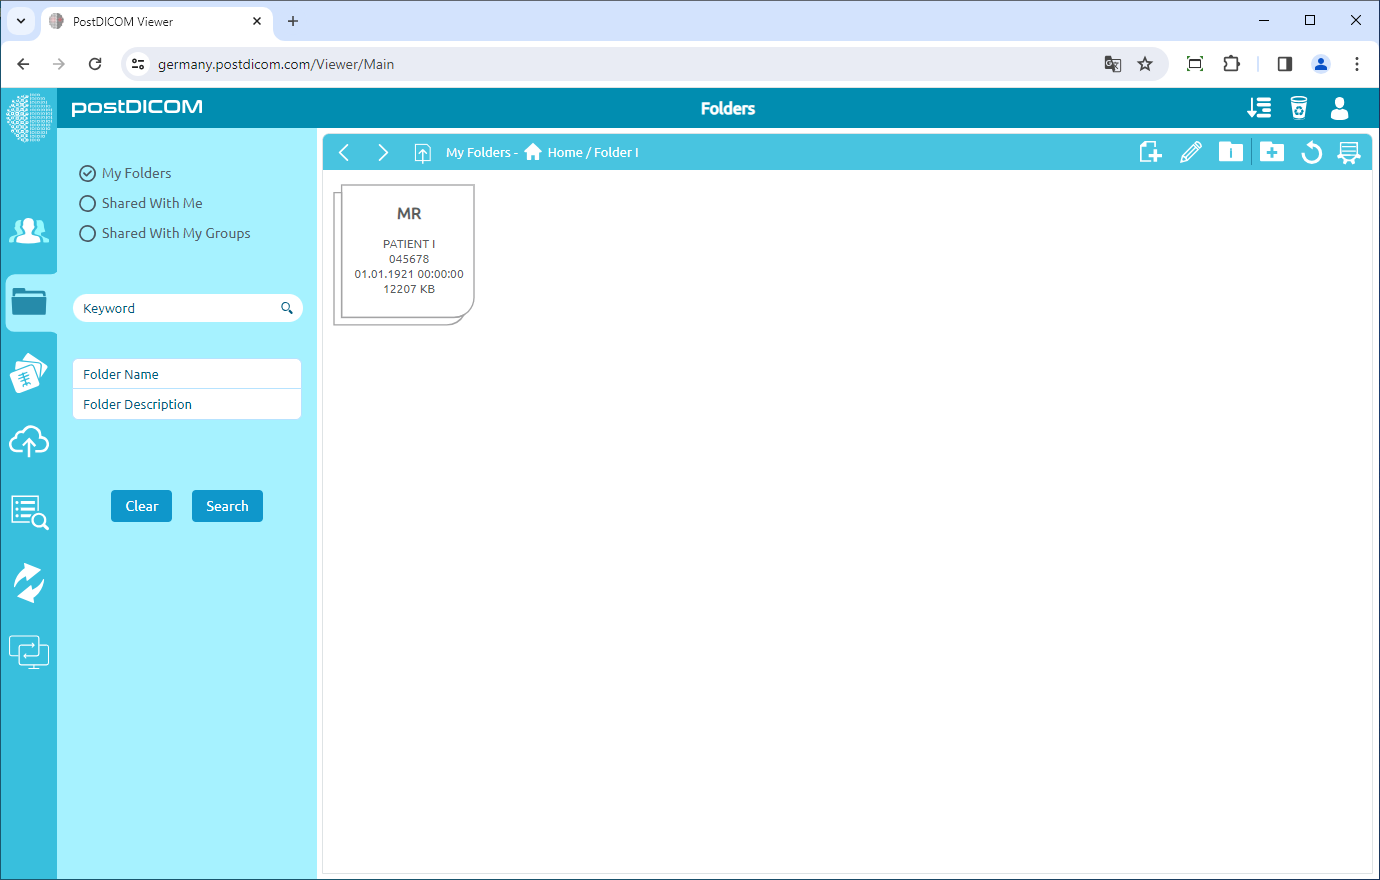
Task: Open the remote sessions sidebar icon
Action: [29, 651]
